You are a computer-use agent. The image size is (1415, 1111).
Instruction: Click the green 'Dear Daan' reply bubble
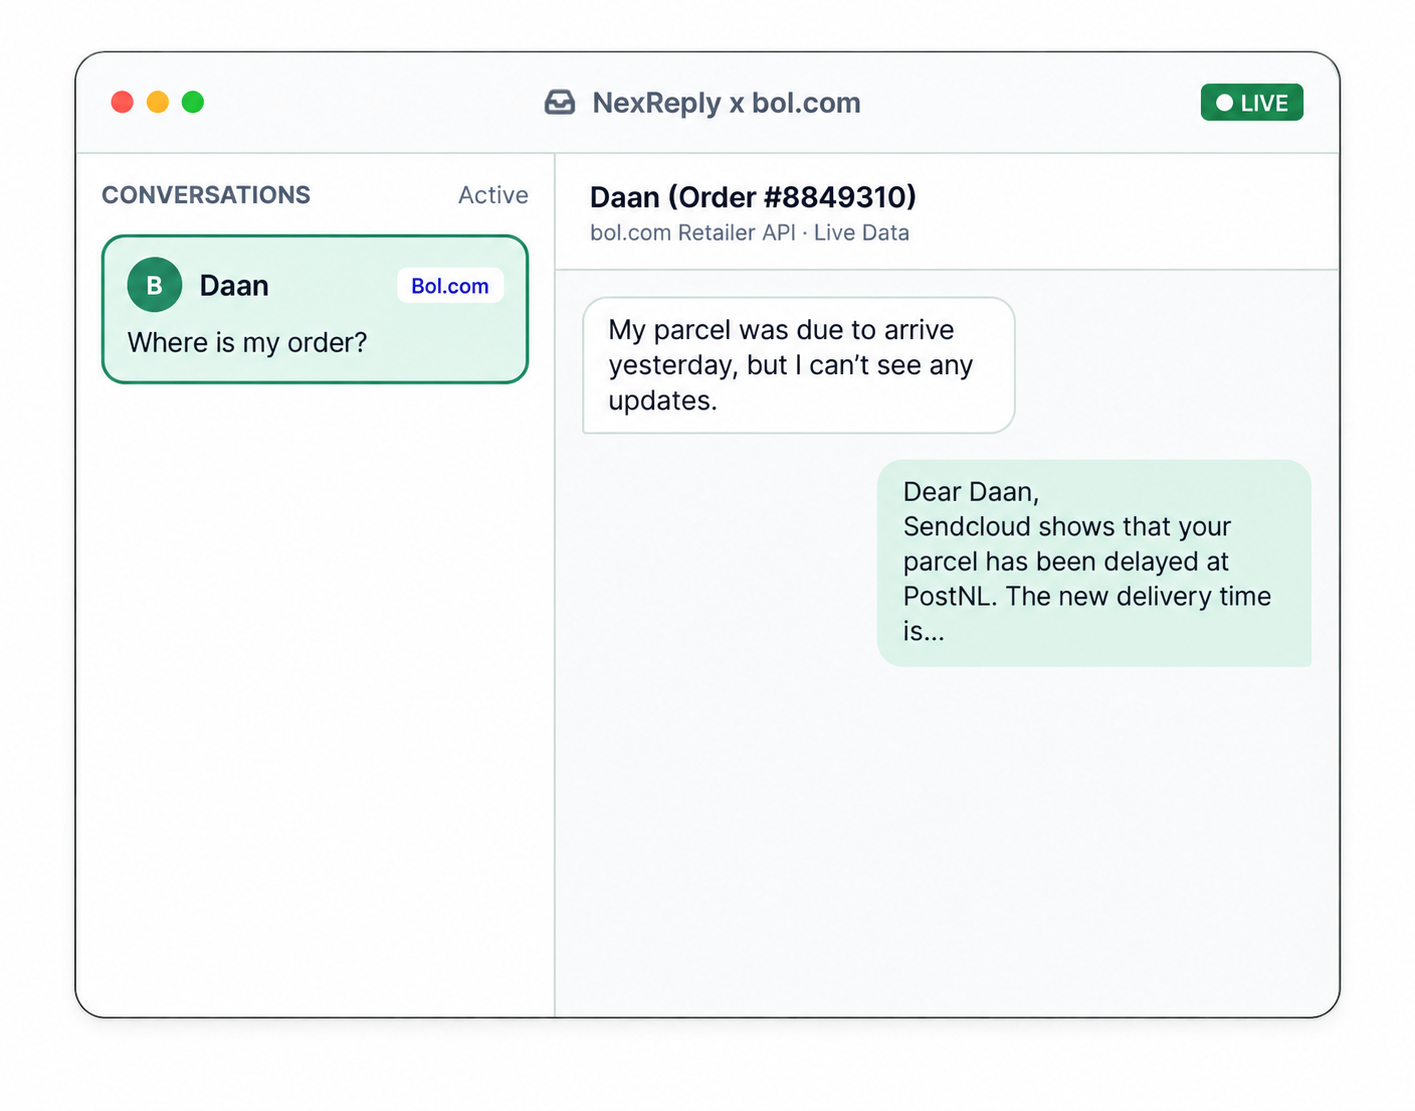coord(1094,563)
